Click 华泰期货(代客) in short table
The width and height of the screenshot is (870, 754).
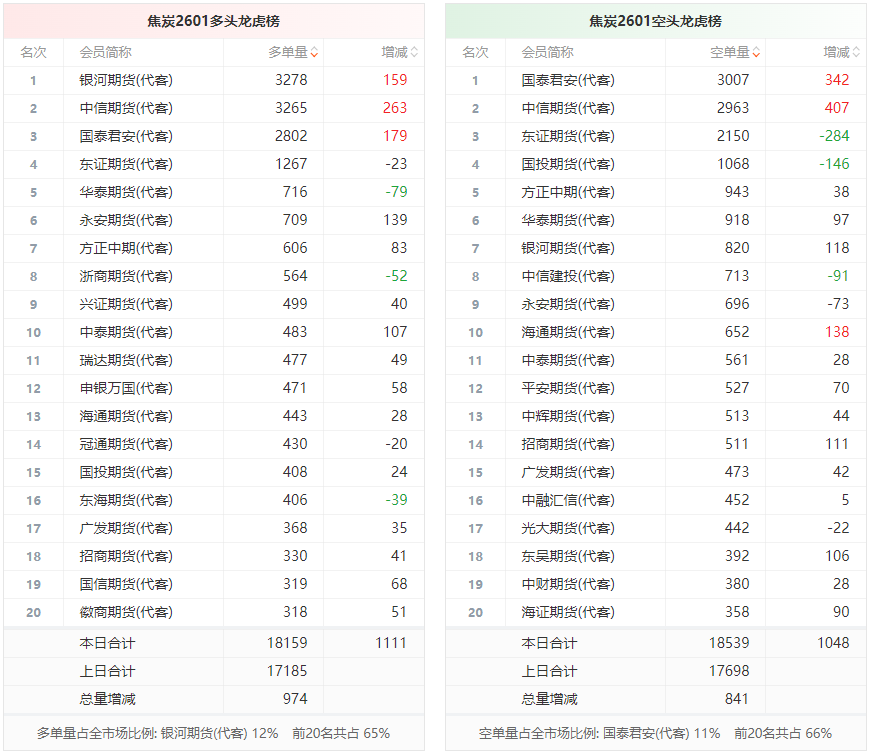(x=568, y=220)
